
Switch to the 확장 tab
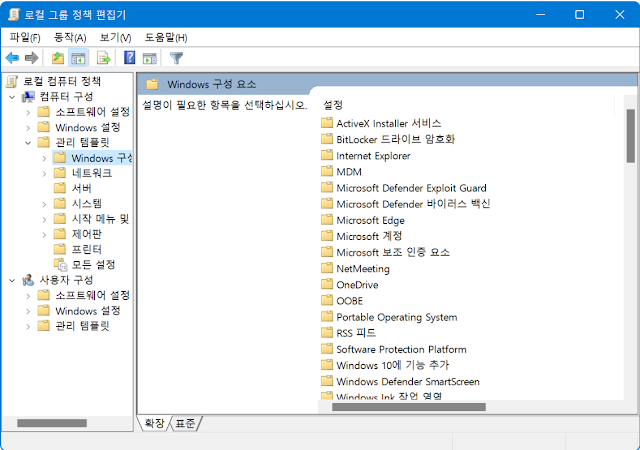pos(154,423)
